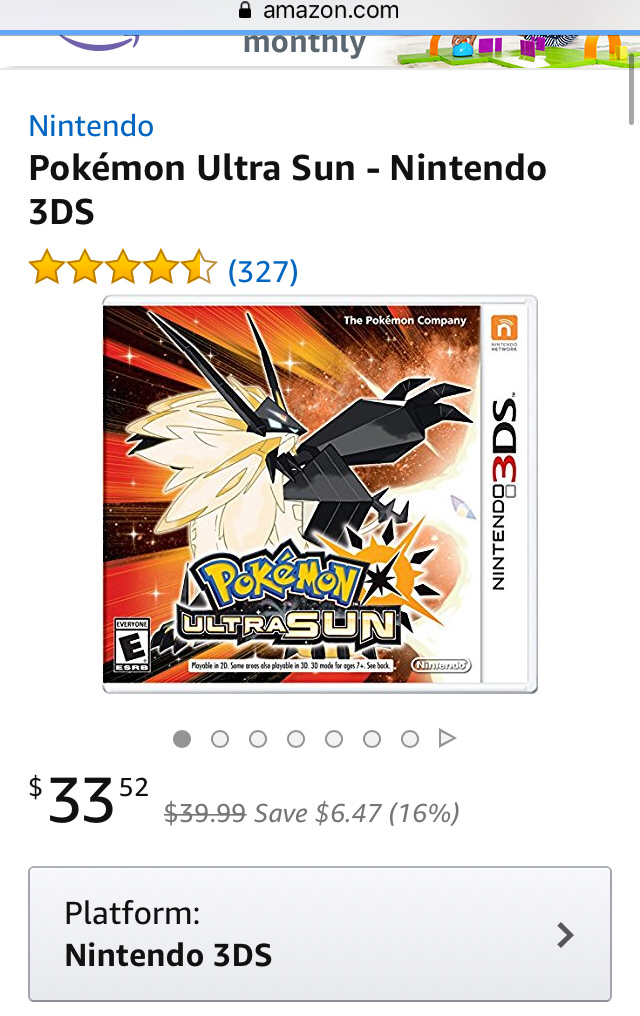640x1016 pixels.
Task: Click the amazon.com address bar
Action: tap(320, 11)
